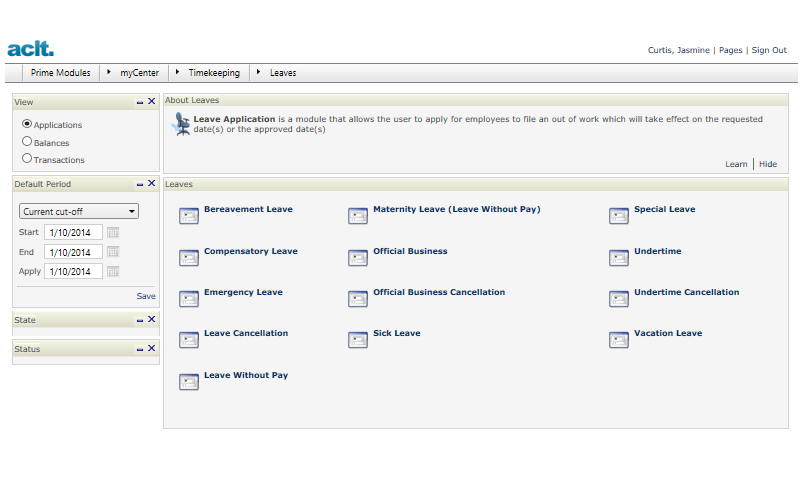Close the Default Period panel
The height and width of the screenshot is (500, 800).
click(152, 184)
